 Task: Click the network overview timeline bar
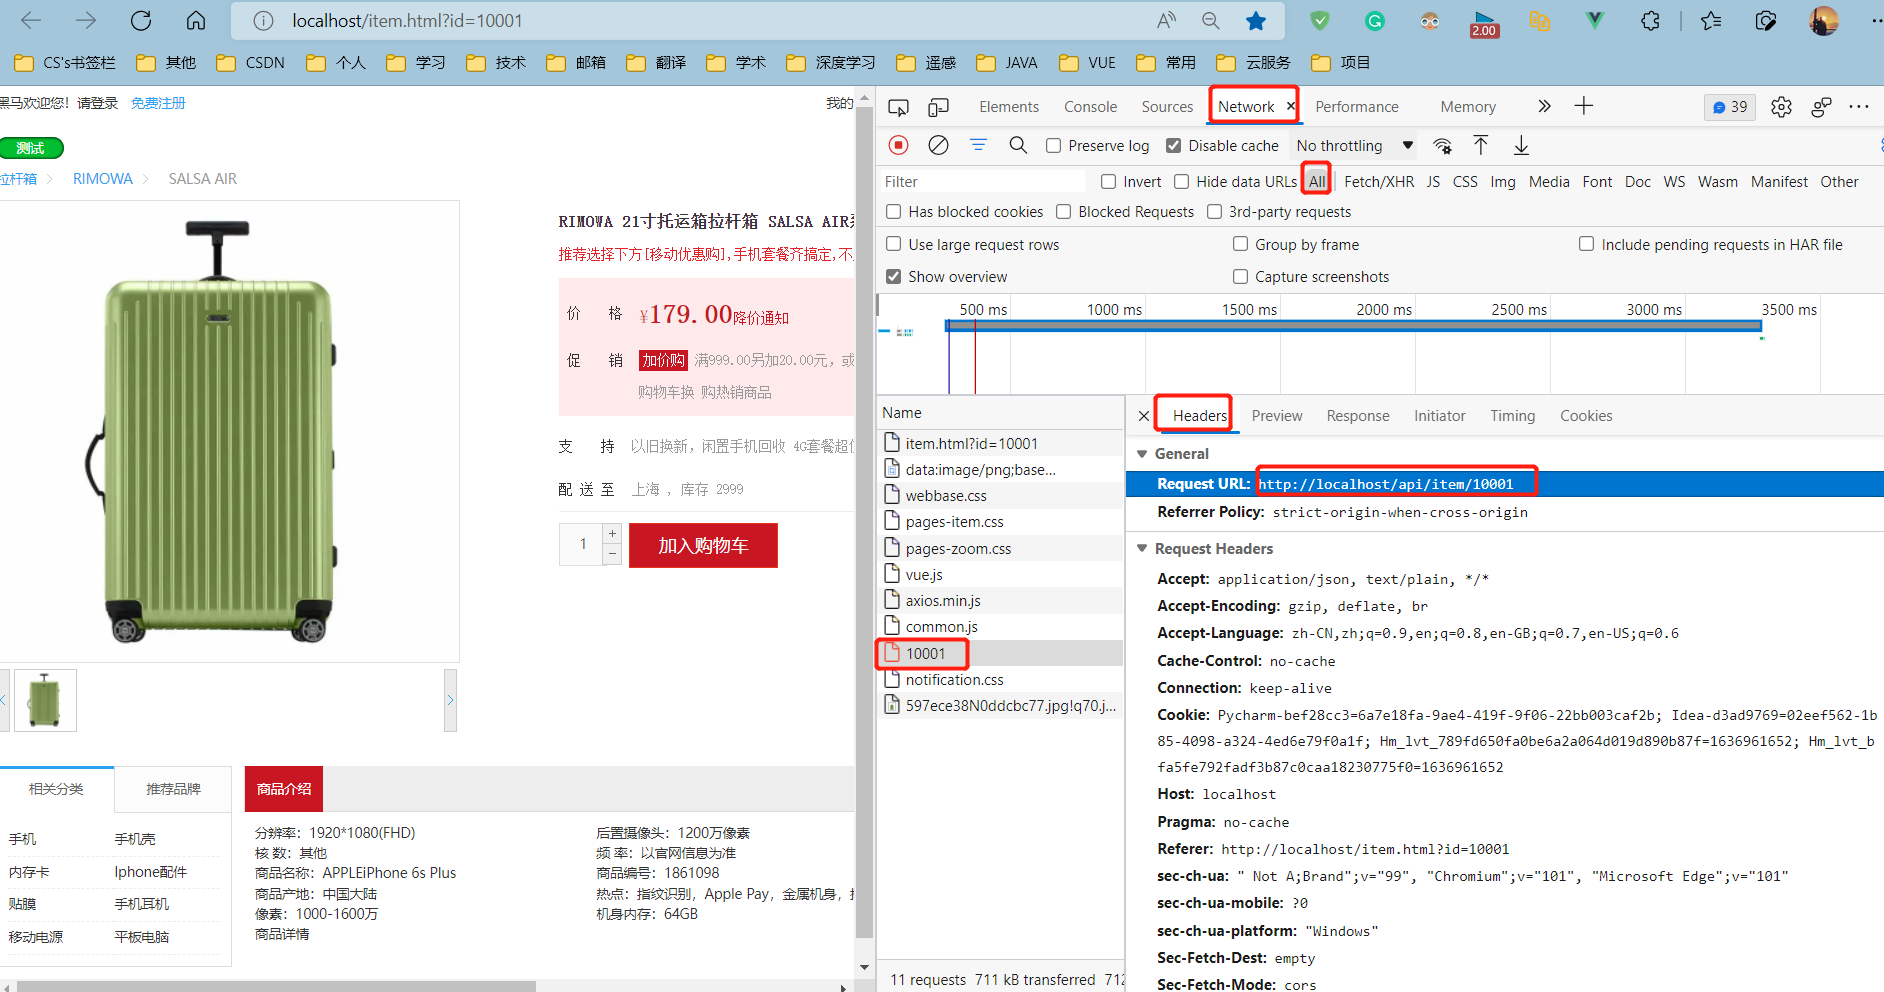coord(1353,326)
